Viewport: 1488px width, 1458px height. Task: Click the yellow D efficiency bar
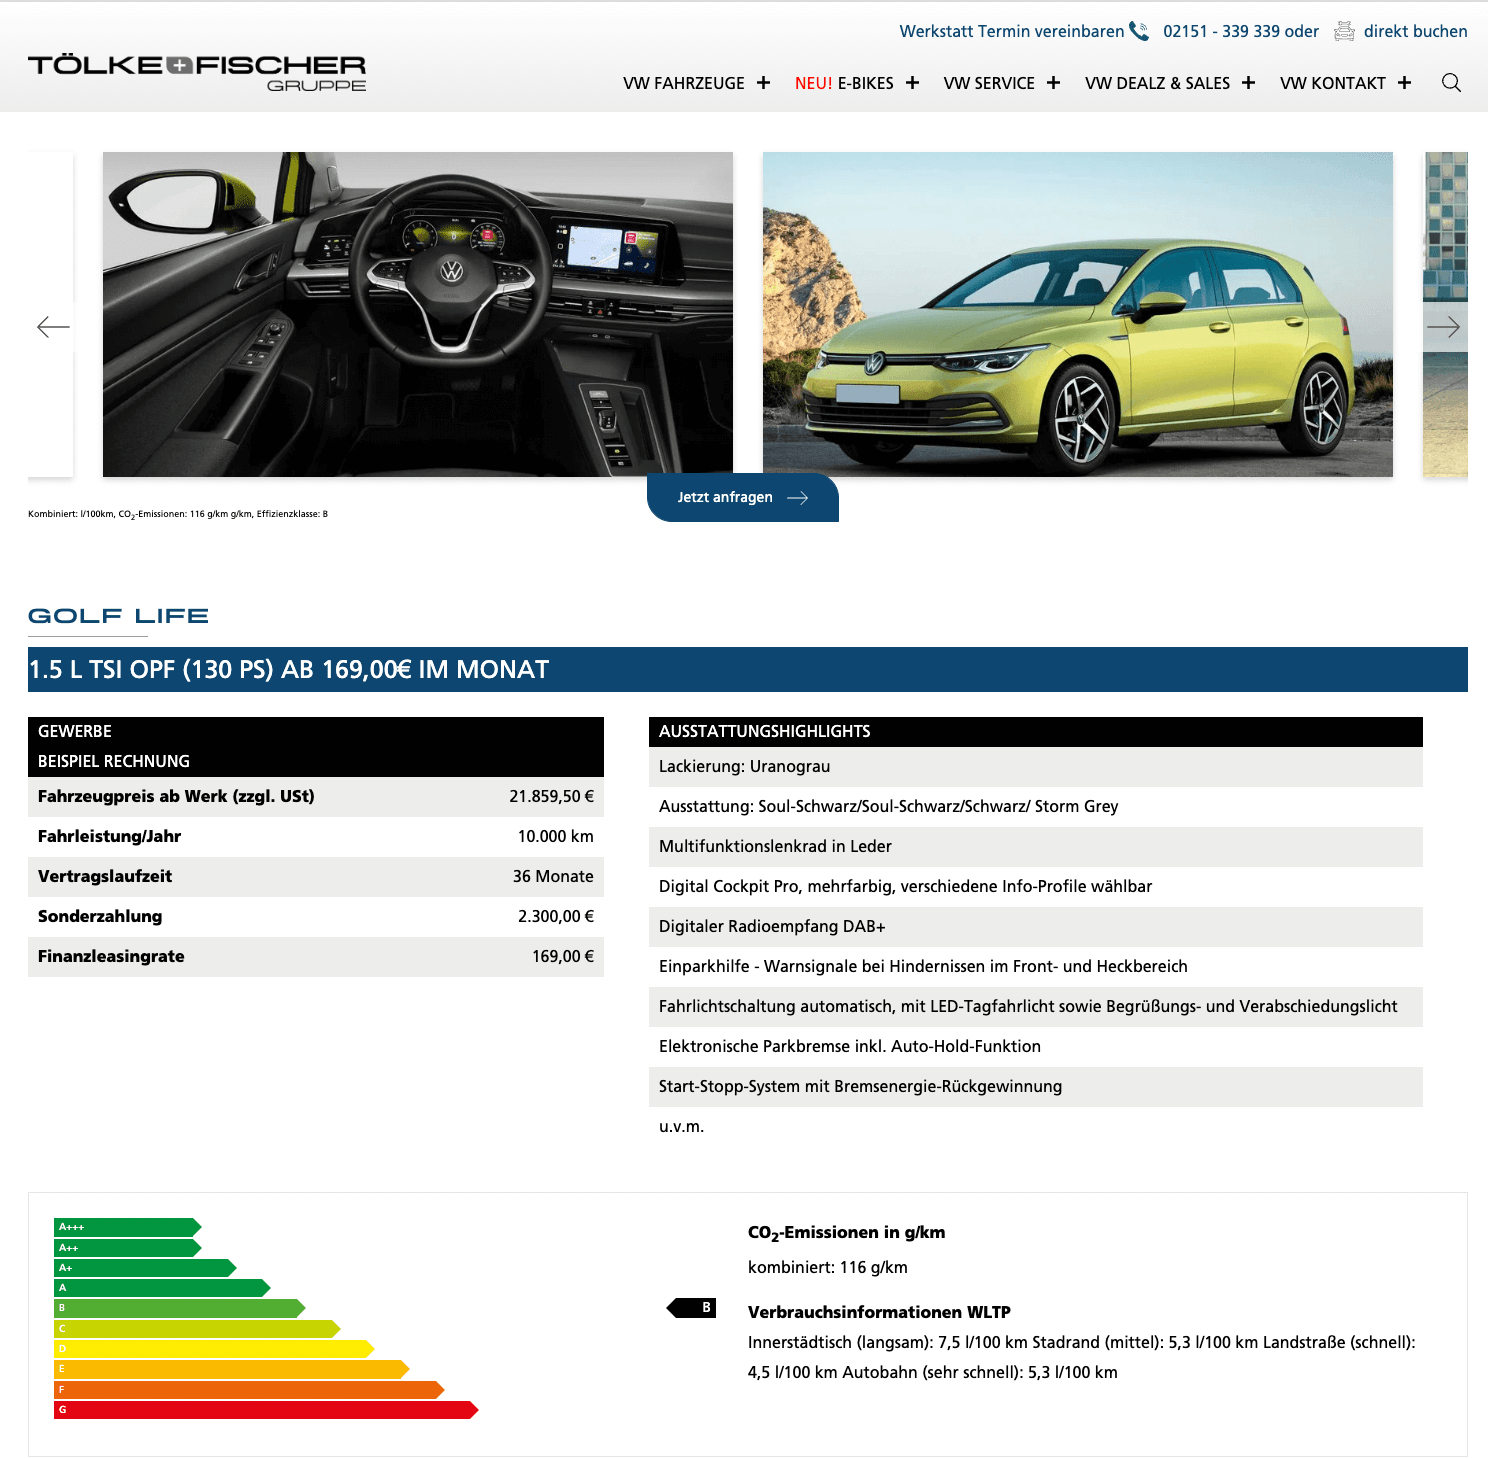tap(214, 1349)
